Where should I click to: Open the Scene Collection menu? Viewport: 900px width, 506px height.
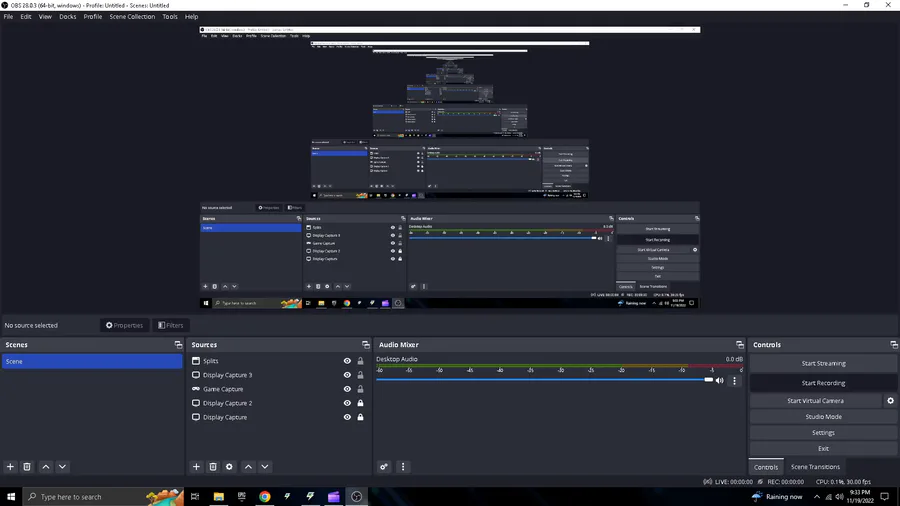pos(132,17)
